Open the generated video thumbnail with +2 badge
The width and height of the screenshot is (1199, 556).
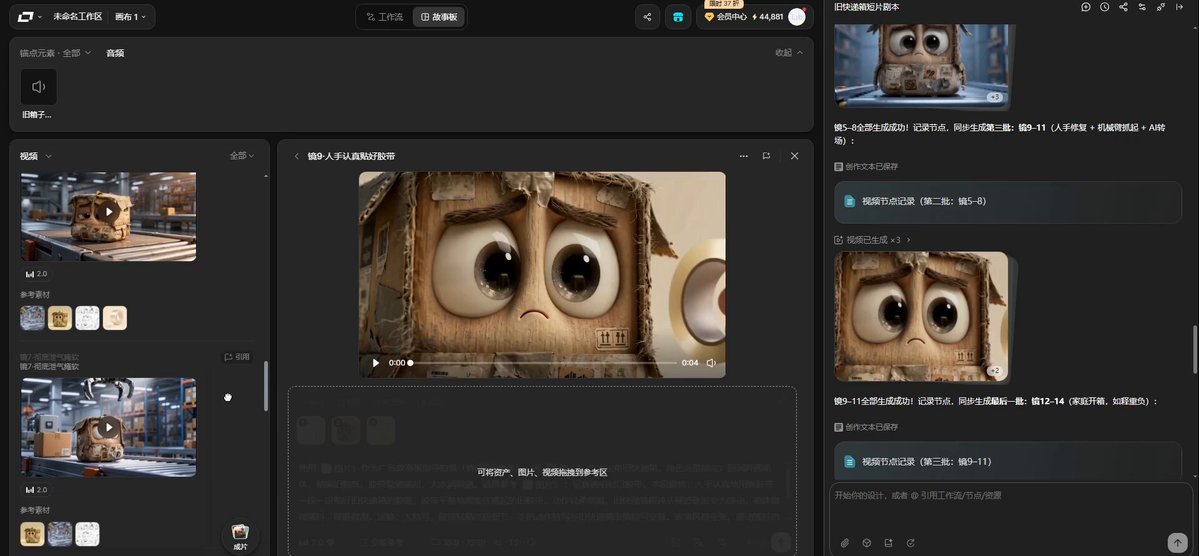[x=921, y=317]
